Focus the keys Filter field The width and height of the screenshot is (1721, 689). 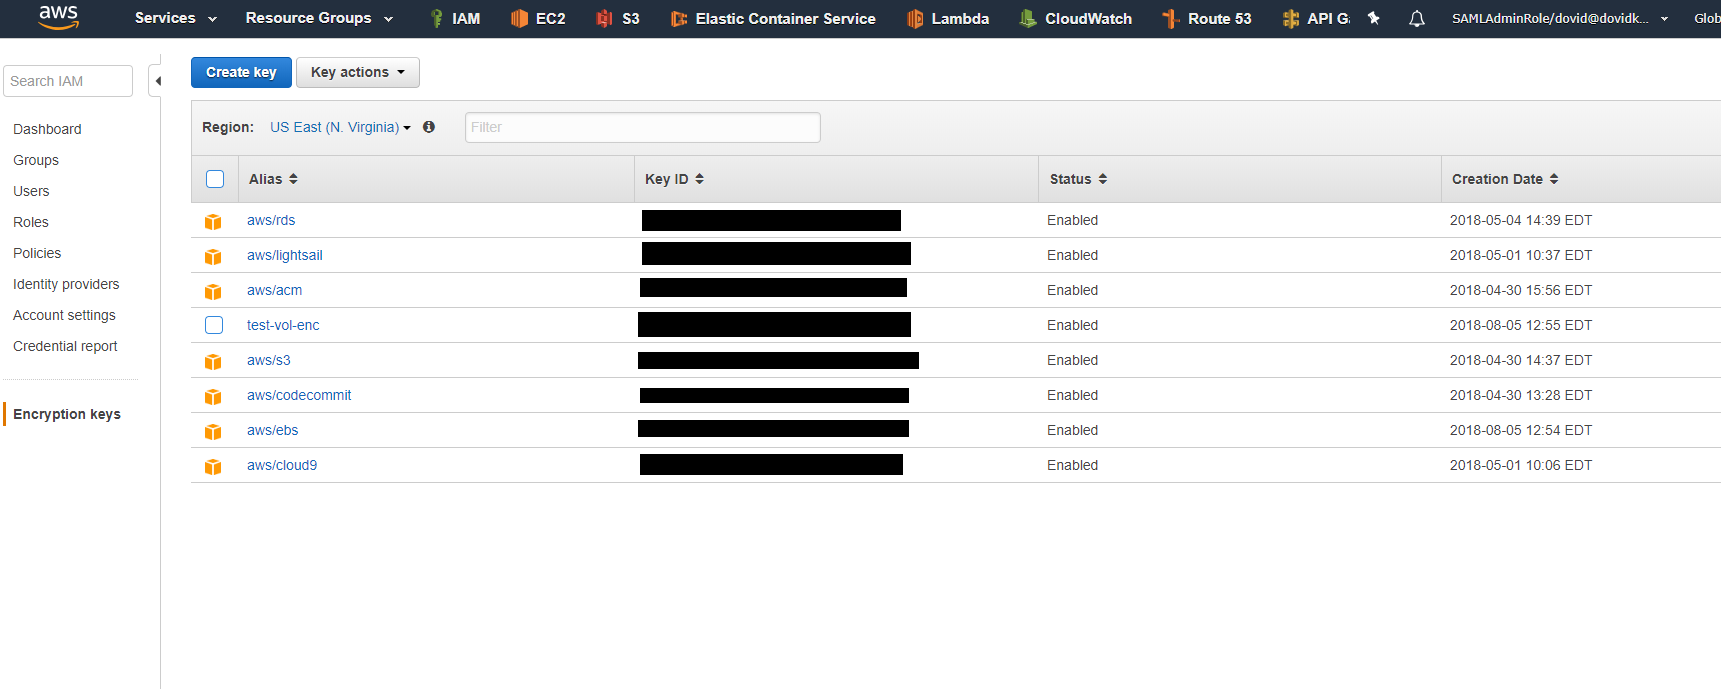tap(643, 127)
